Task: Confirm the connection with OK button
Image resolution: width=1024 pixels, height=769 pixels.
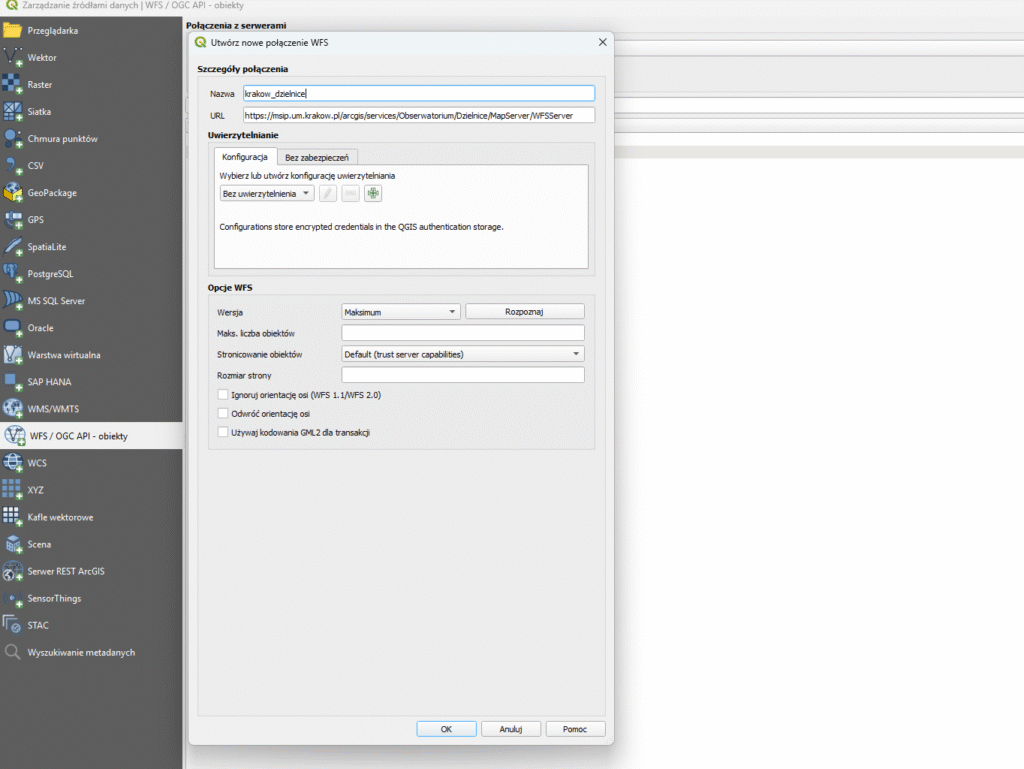Action: click(445, 729)
